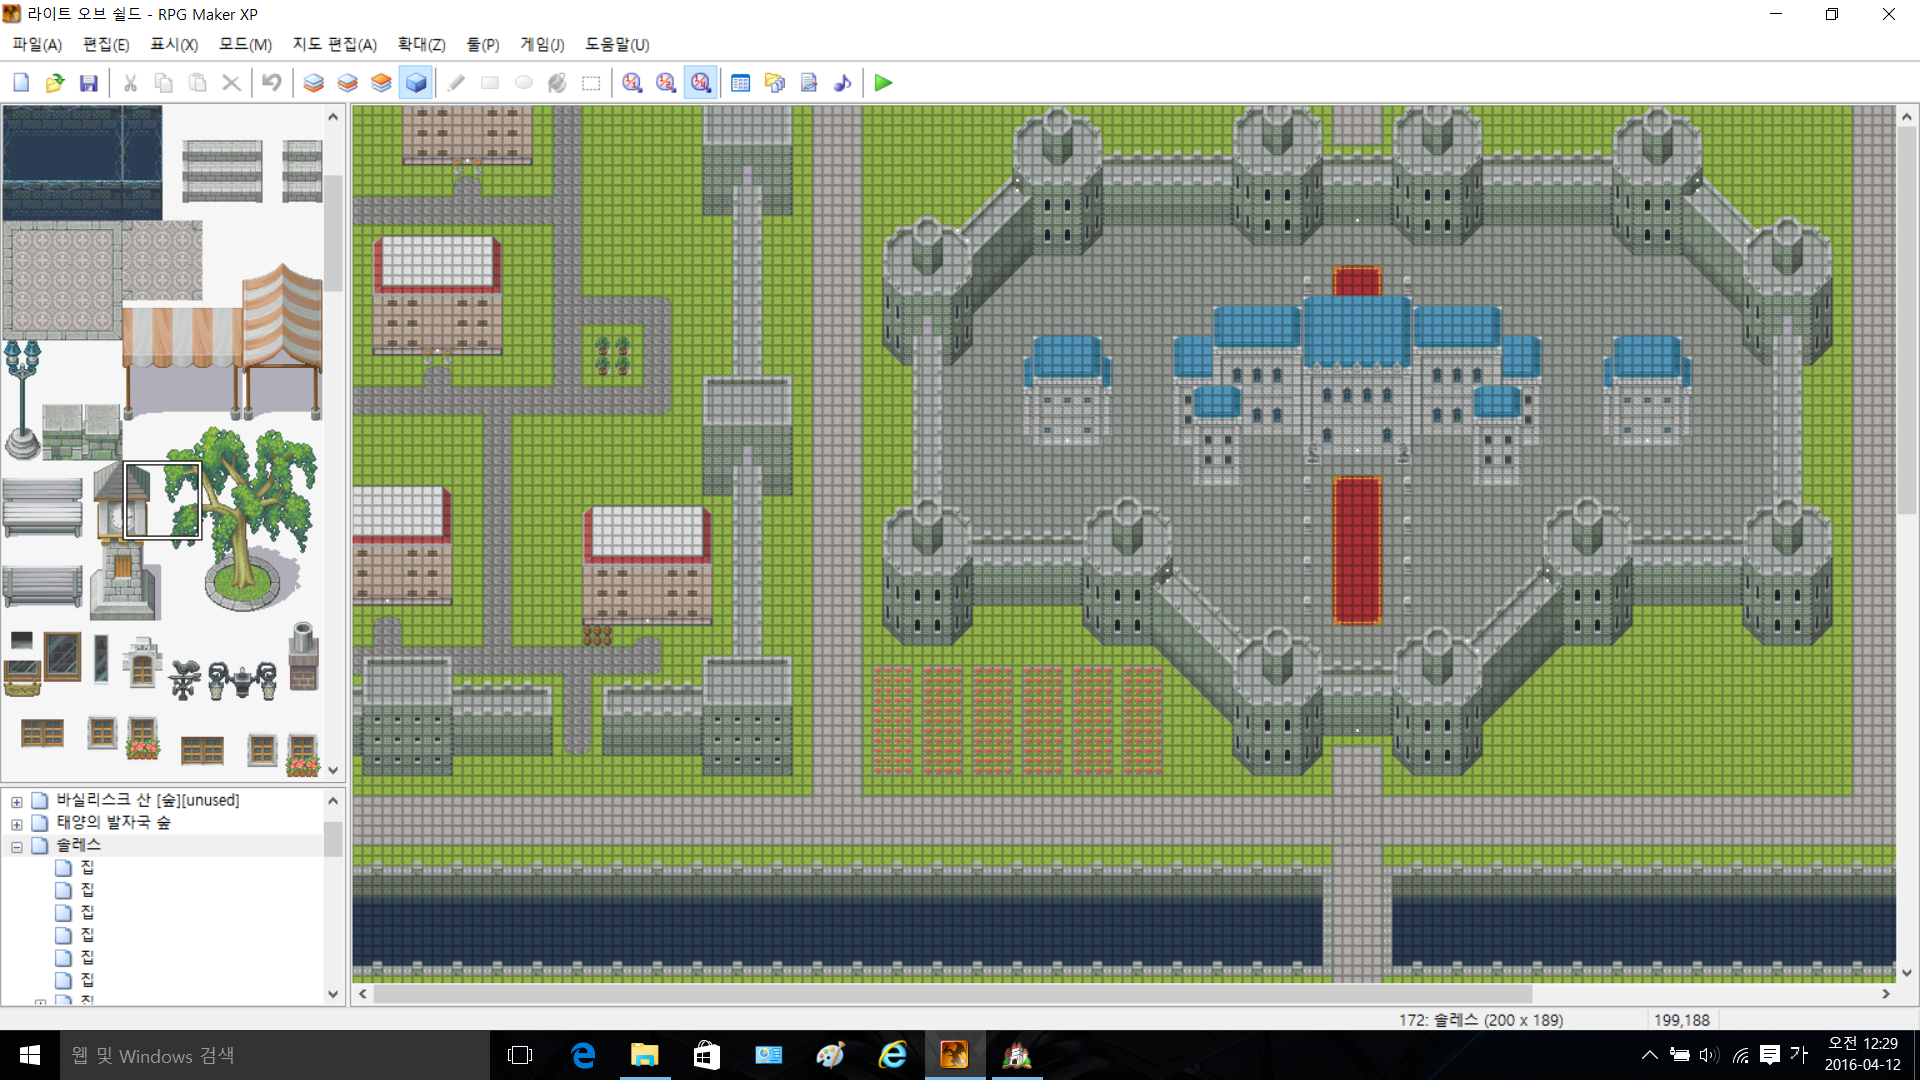1920x1080 pixels.
Task: Pick the clock tower tile in the palette
Action: pos(122,540)
